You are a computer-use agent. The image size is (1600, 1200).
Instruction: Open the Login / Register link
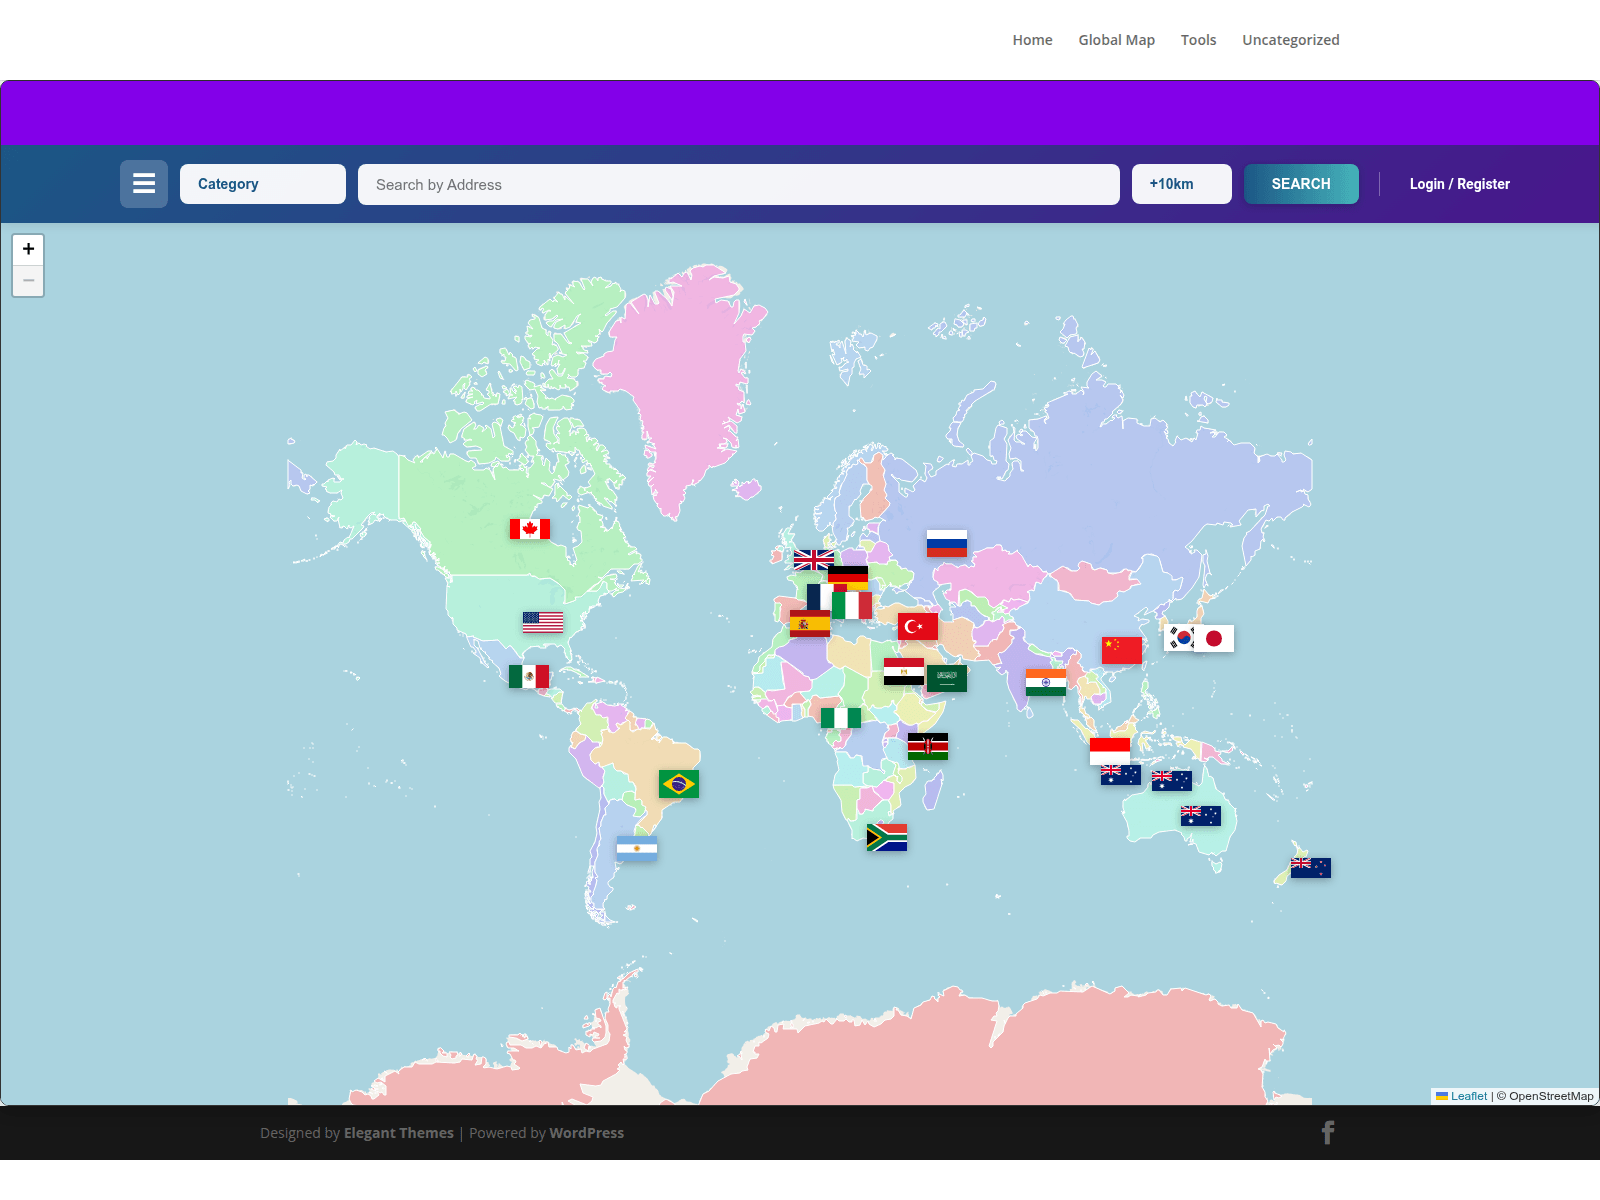tap(1460, 184)
